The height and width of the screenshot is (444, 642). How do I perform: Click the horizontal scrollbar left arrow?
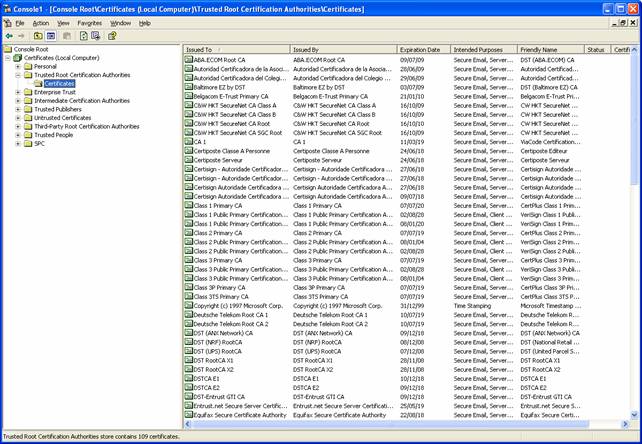click(x=188, y=424)
